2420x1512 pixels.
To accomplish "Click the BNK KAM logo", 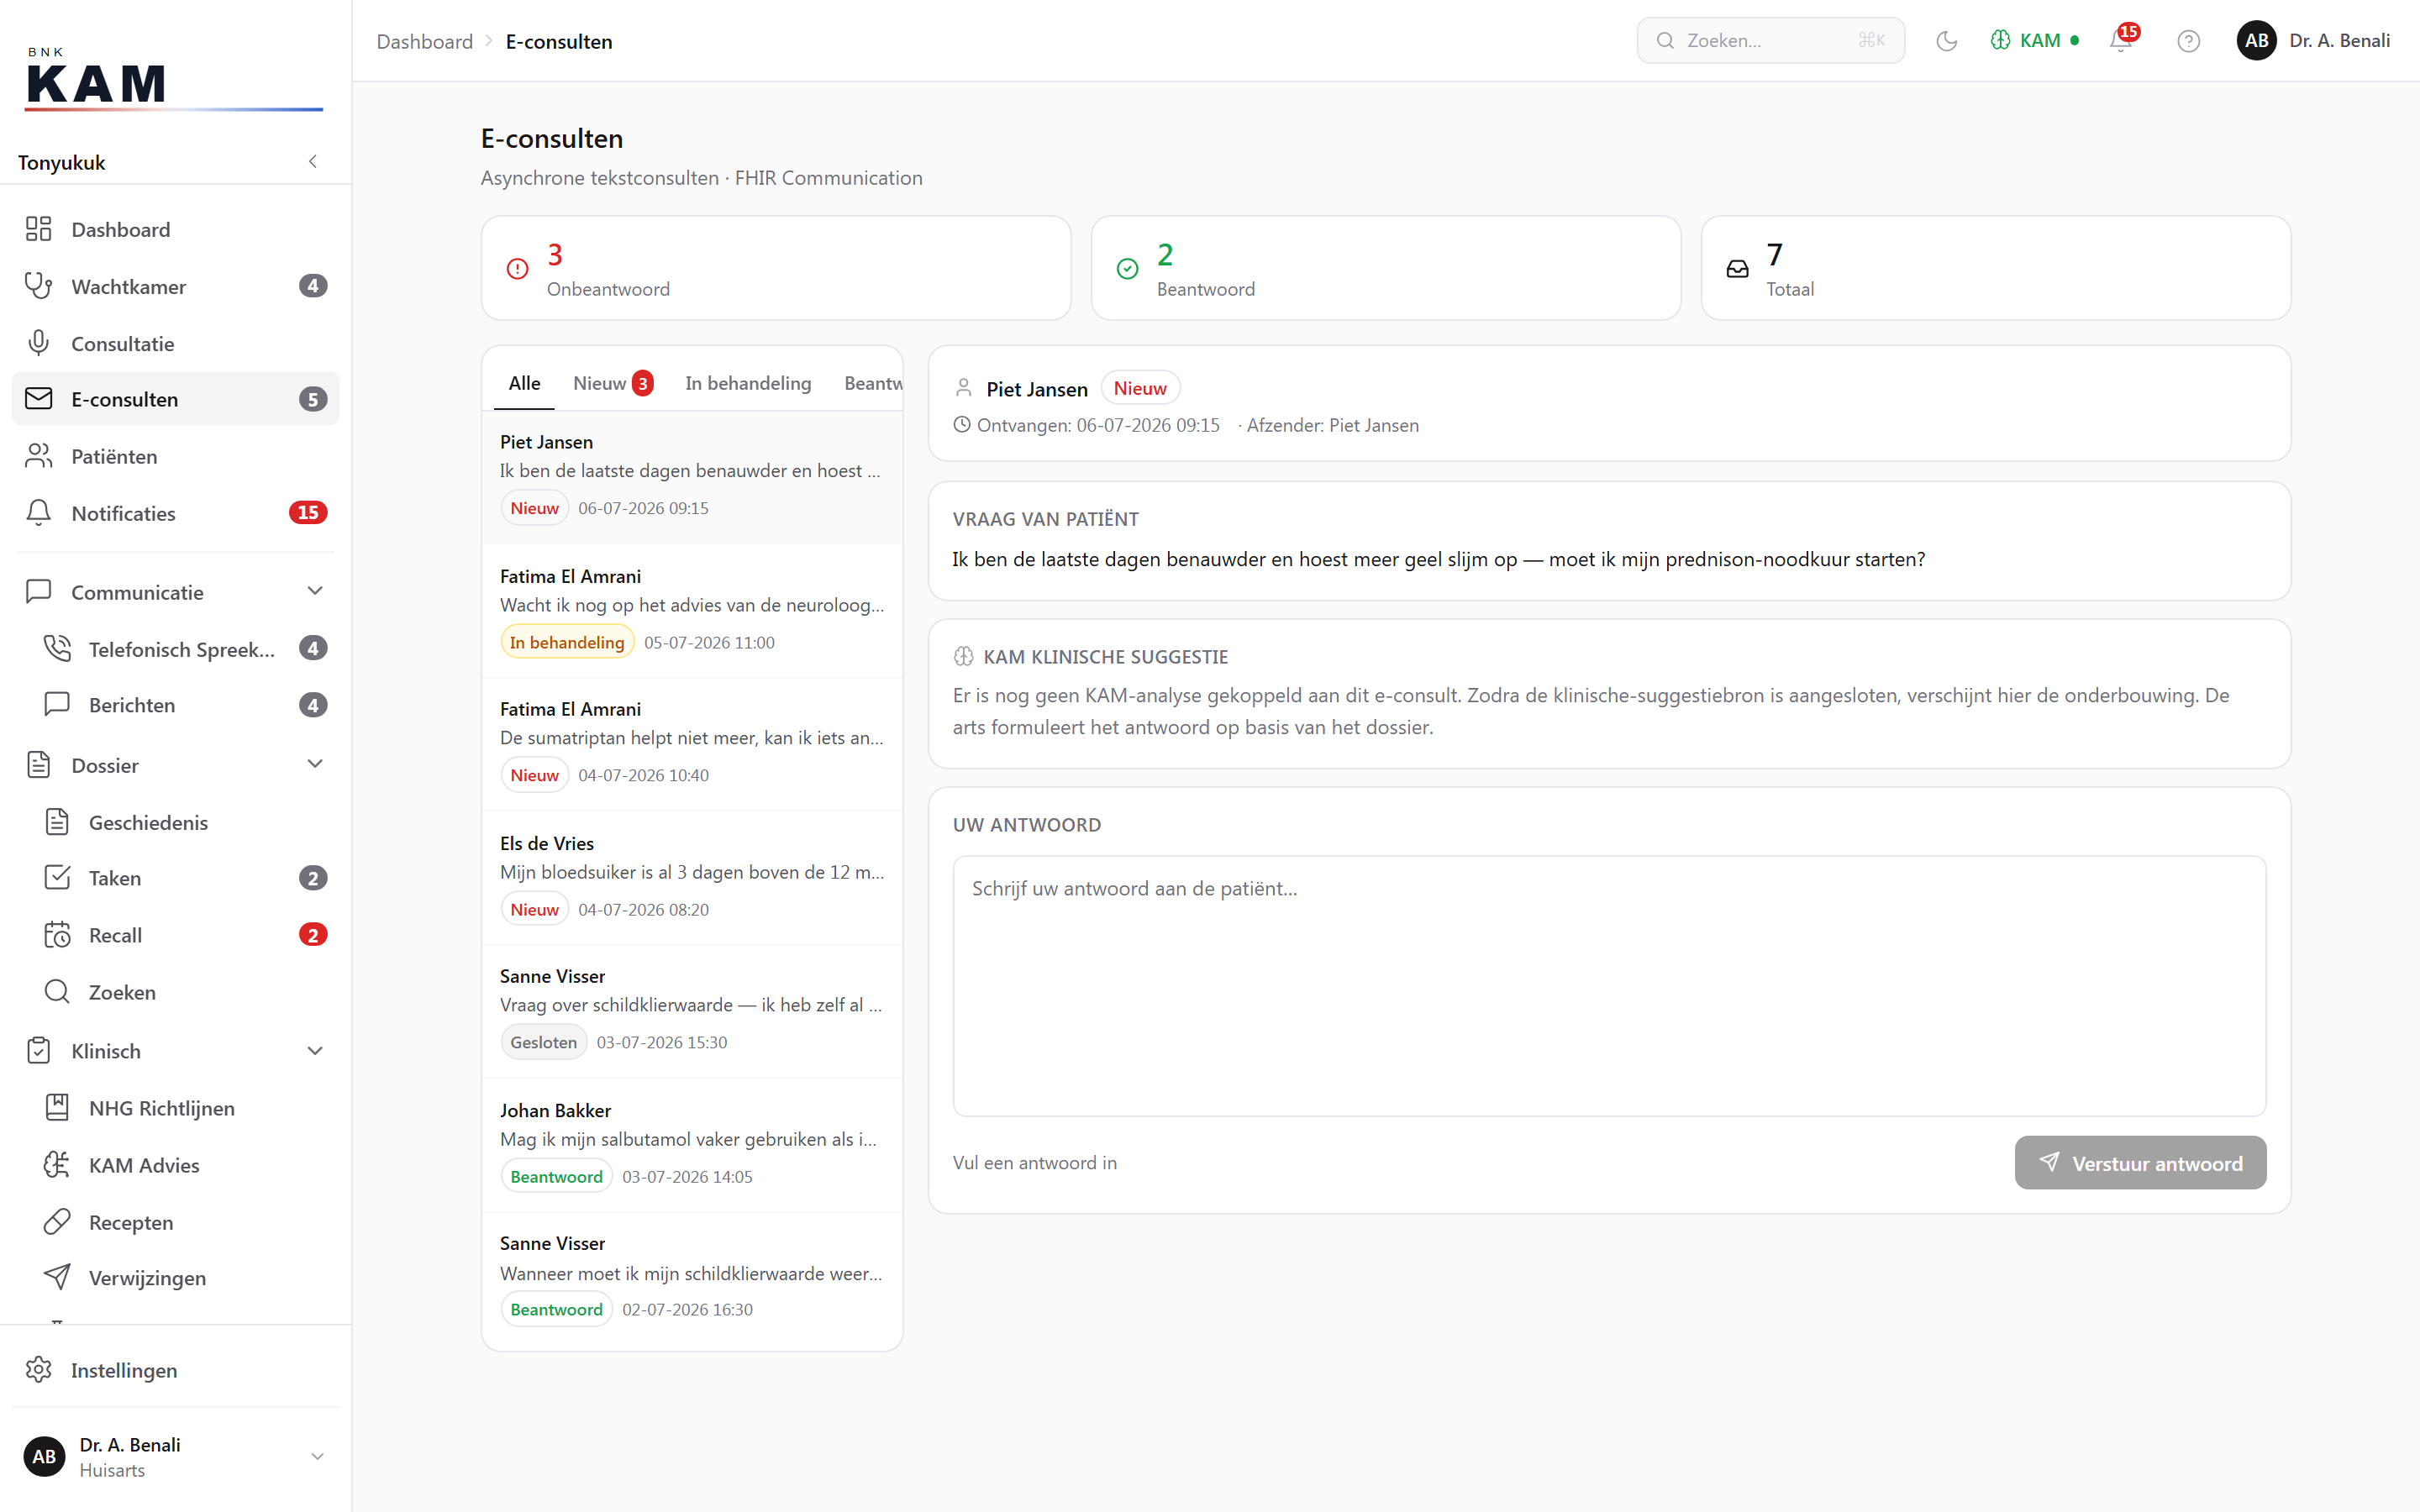I will tap(172, 78).
